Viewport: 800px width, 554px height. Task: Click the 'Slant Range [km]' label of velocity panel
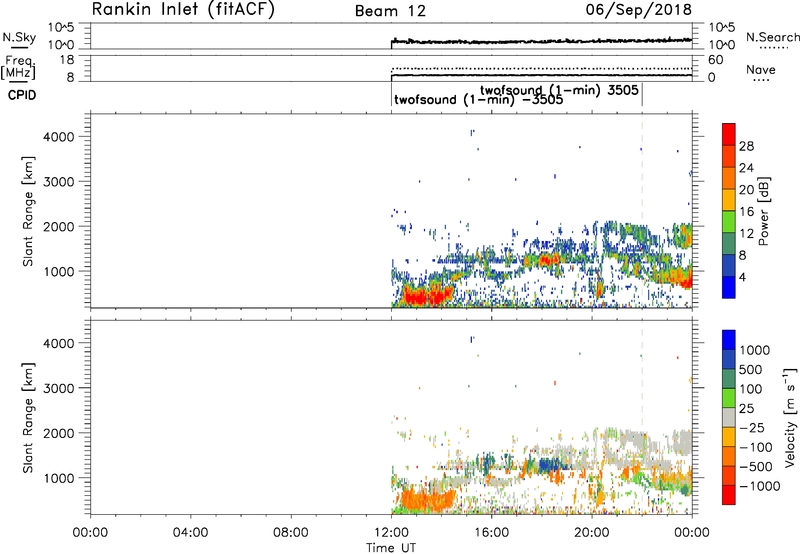(x=28, y=417)
